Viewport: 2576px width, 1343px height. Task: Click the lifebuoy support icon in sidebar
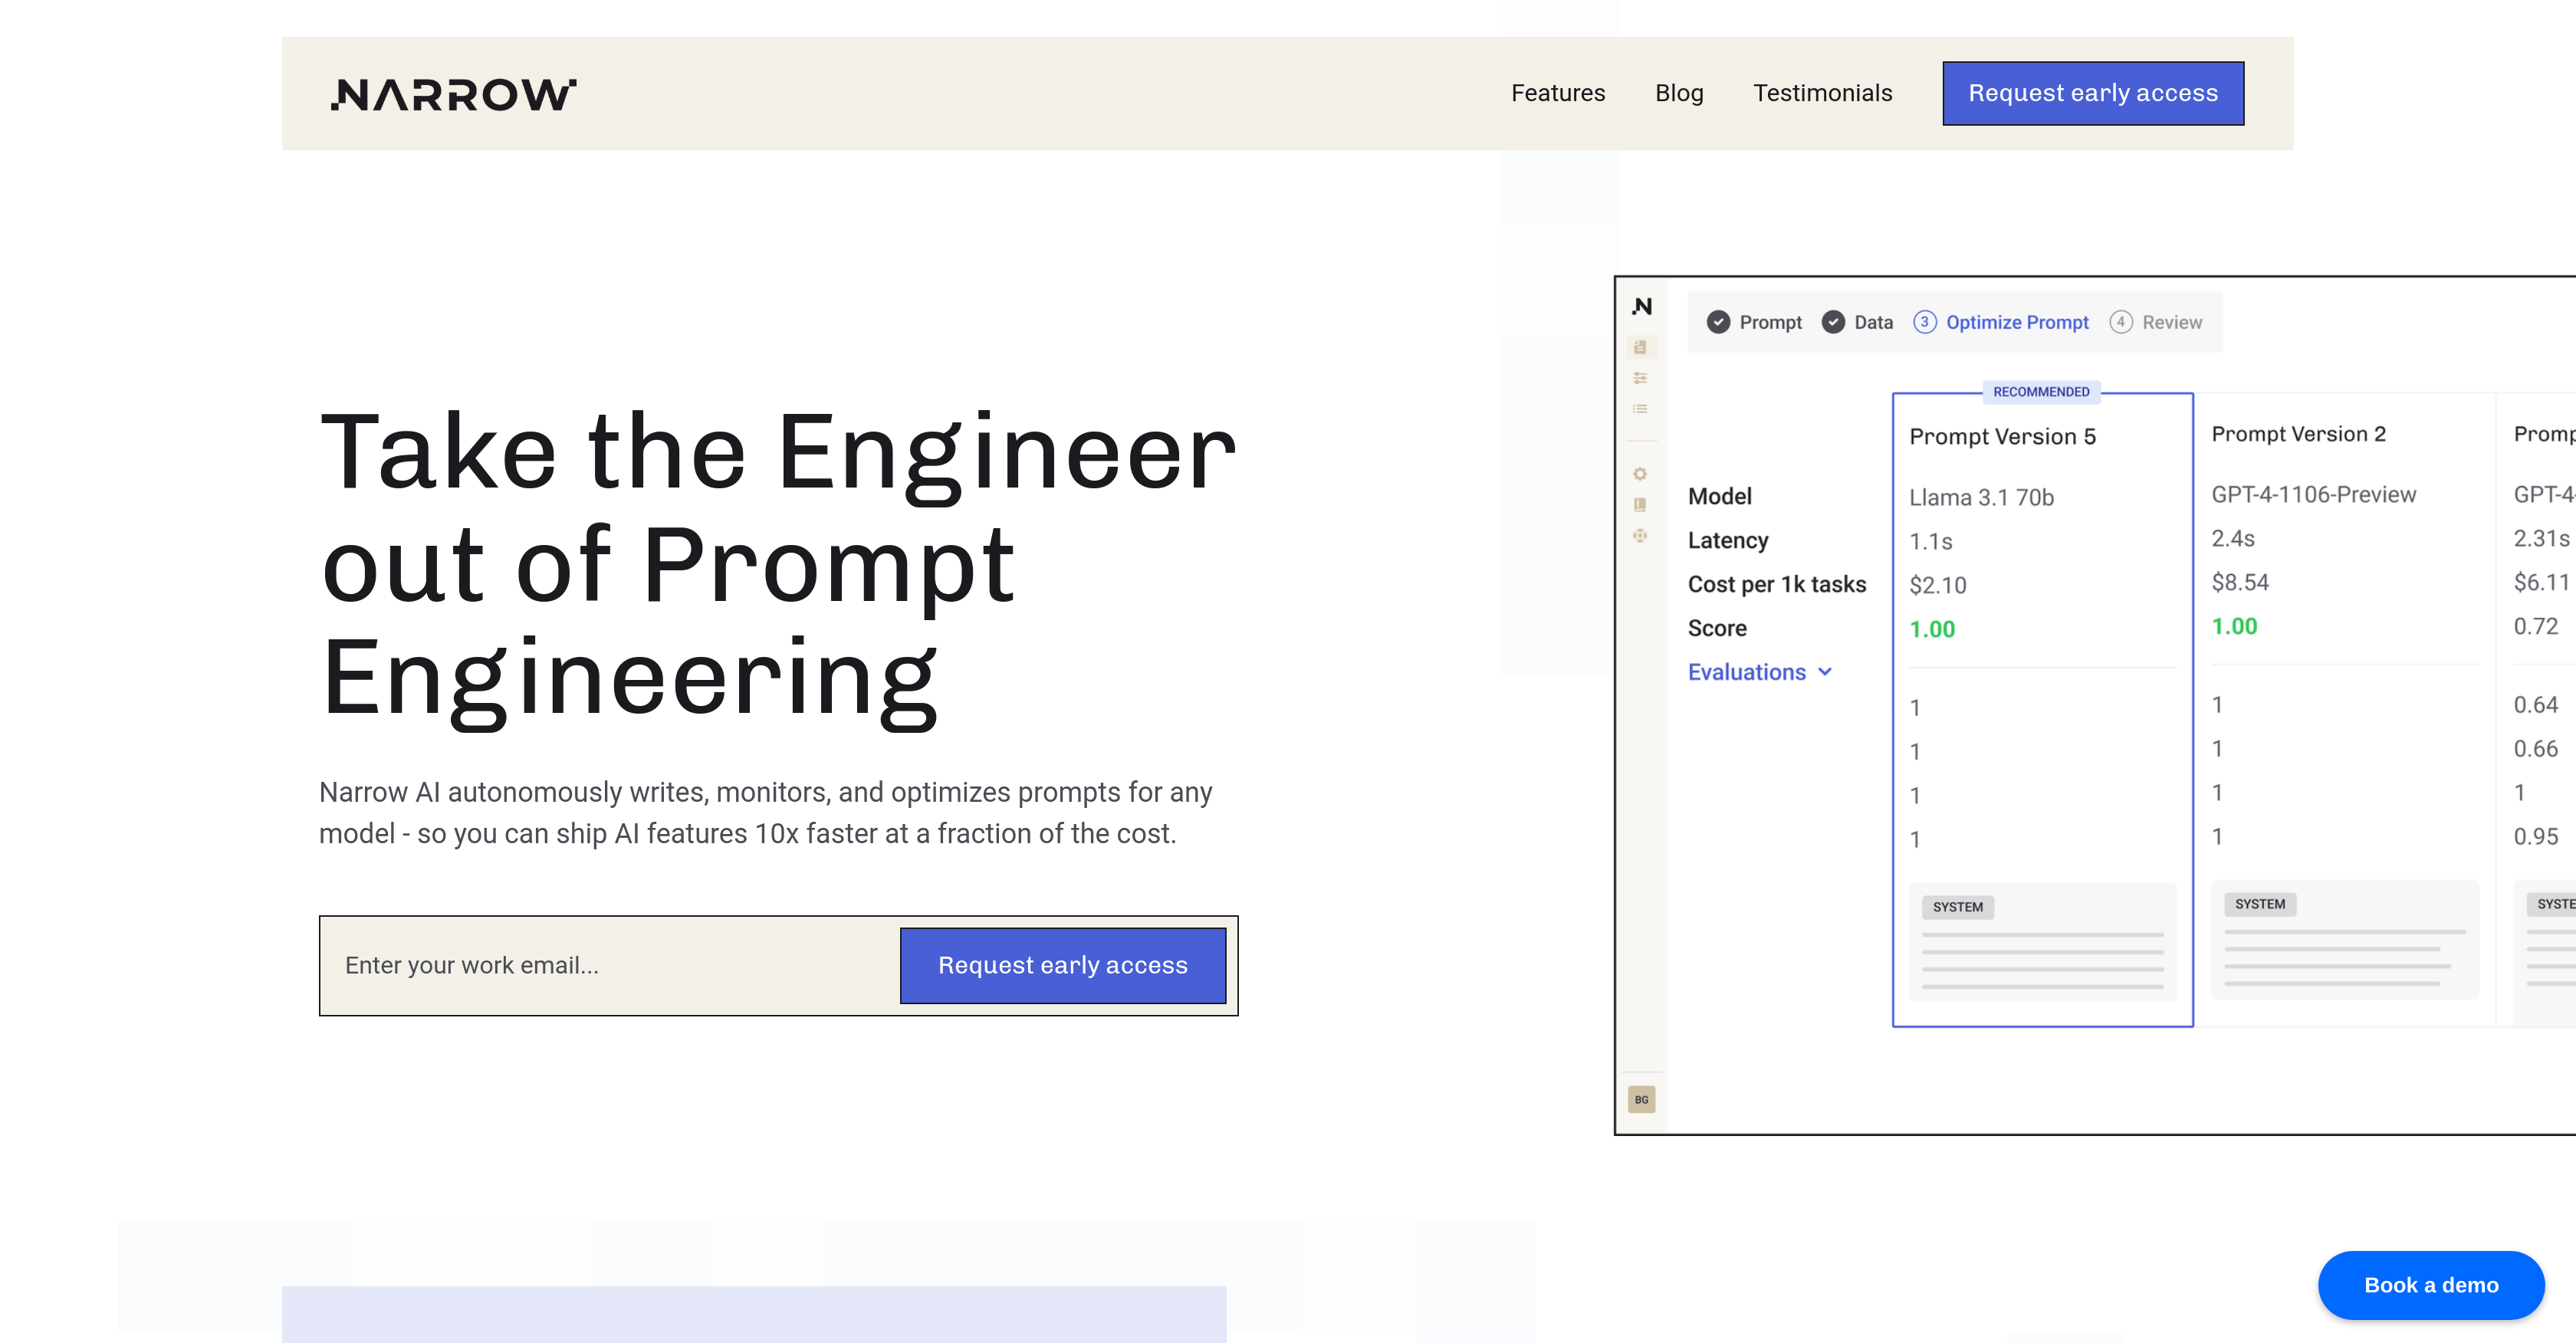click(x=1640, y=536)
